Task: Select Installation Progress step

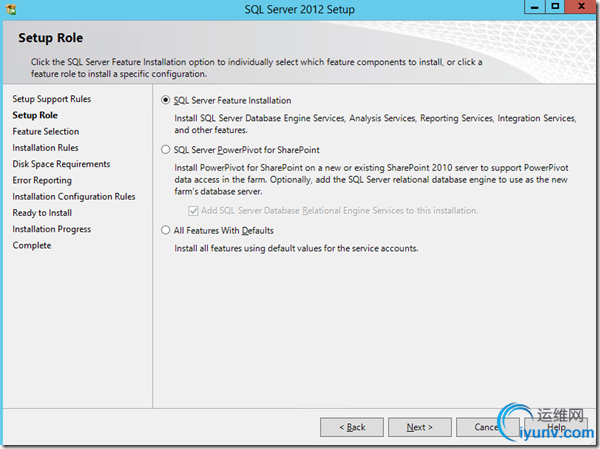Action: [52, 229]
